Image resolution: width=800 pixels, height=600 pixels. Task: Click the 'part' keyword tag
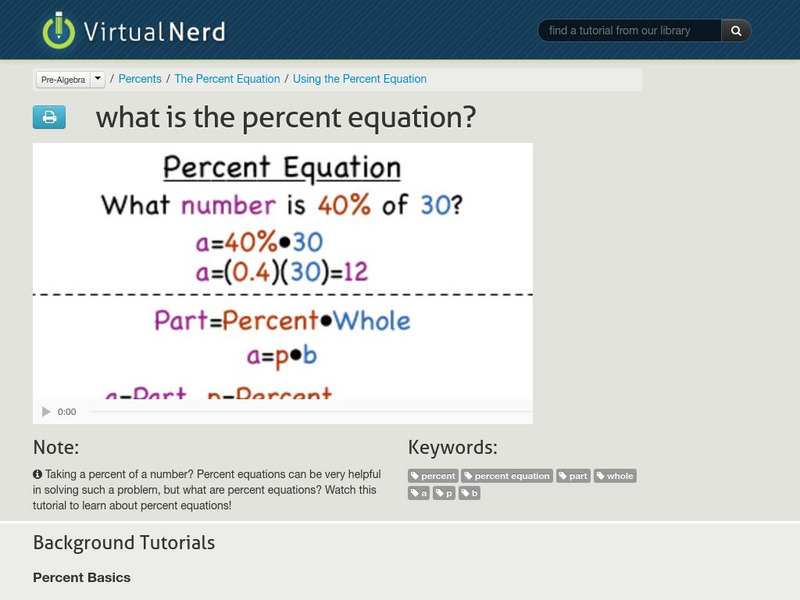pyautogui.click(x=576, y=475)
